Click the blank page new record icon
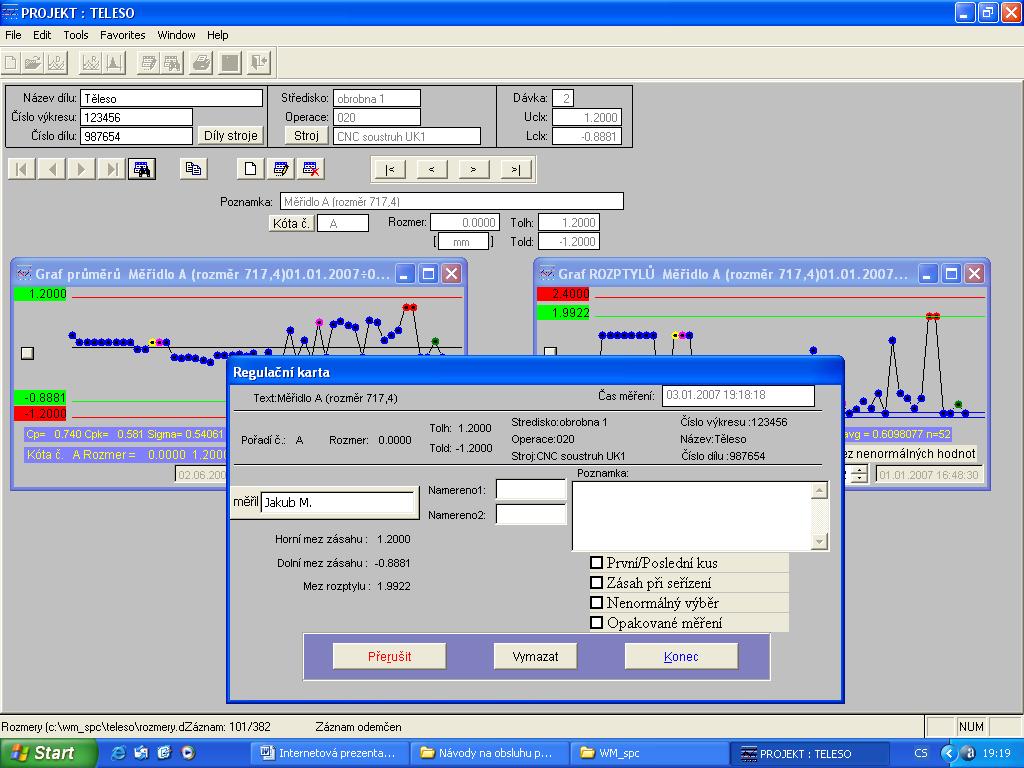The height and width of the screenshot is (768, 1024). (x=250, y=169)
